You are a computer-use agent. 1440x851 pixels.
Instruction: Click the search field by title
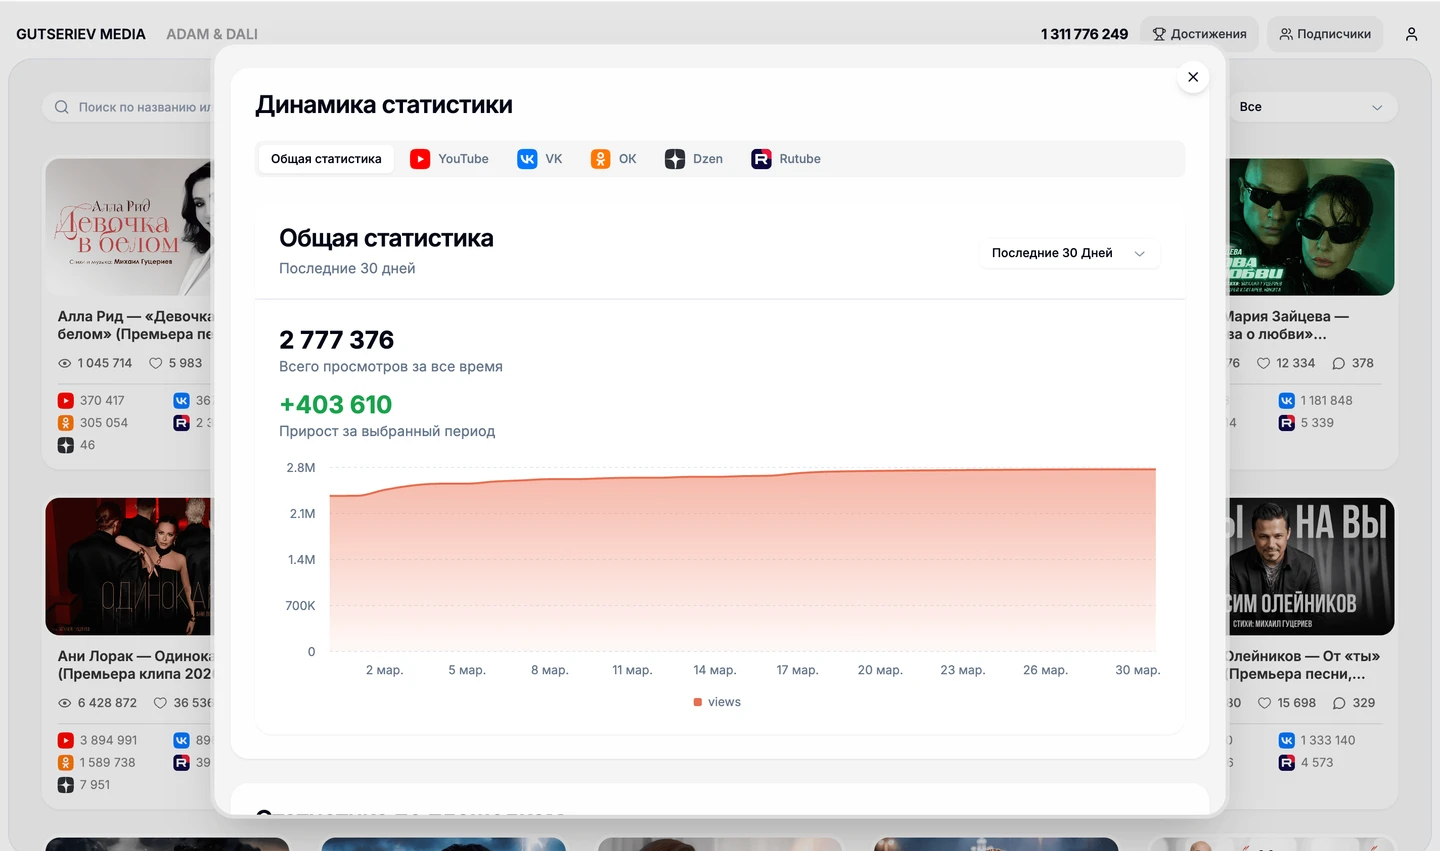[x=130, y=107]
